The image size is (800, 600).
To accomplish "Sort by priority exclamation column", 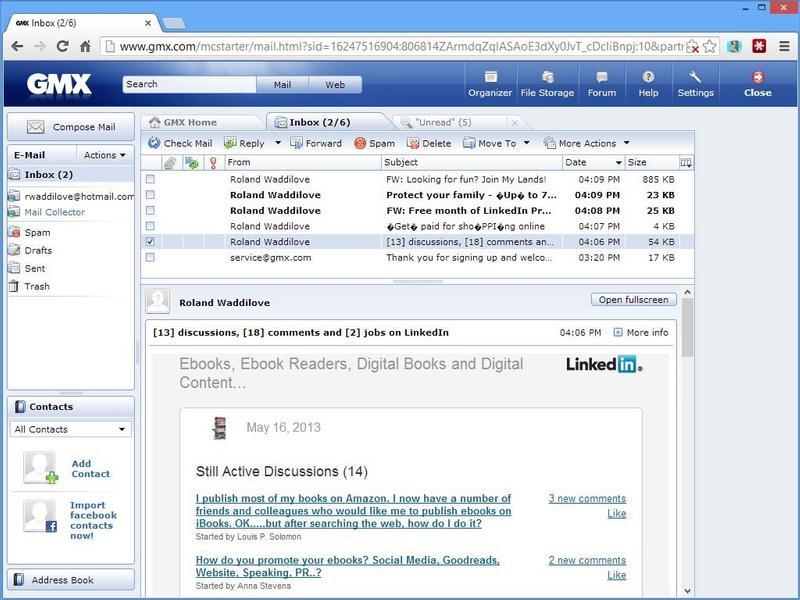I will (x=213, y=163).
